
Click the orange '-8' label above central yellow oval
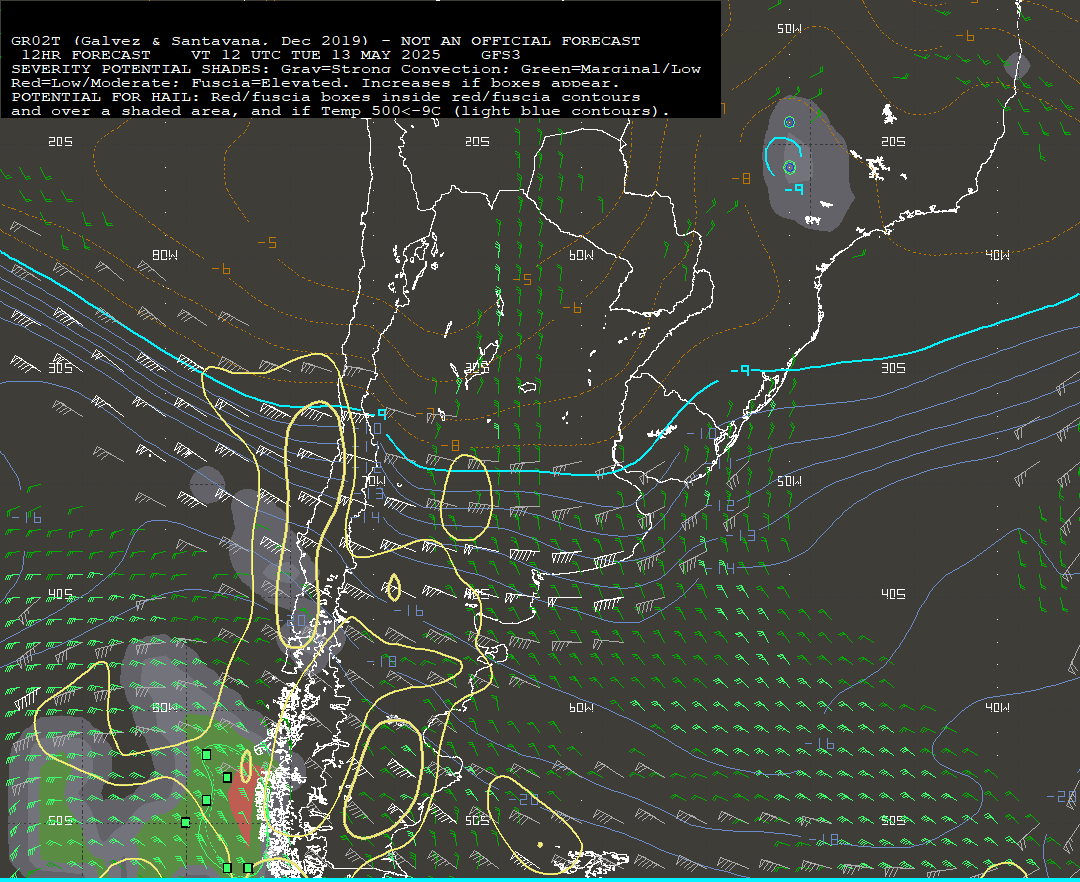coord(450,445)
